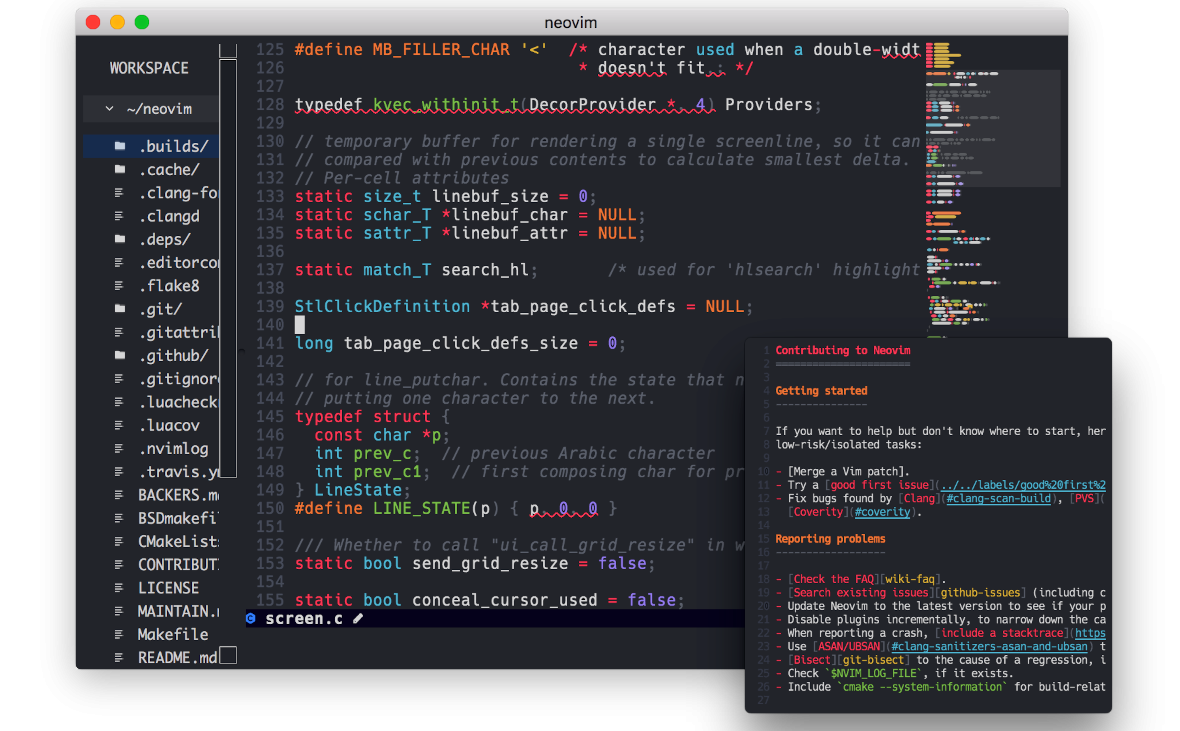This screenshot has width=1180, height=731.
Task: Click 'Providers' on line 128
Action: (768, 105)
